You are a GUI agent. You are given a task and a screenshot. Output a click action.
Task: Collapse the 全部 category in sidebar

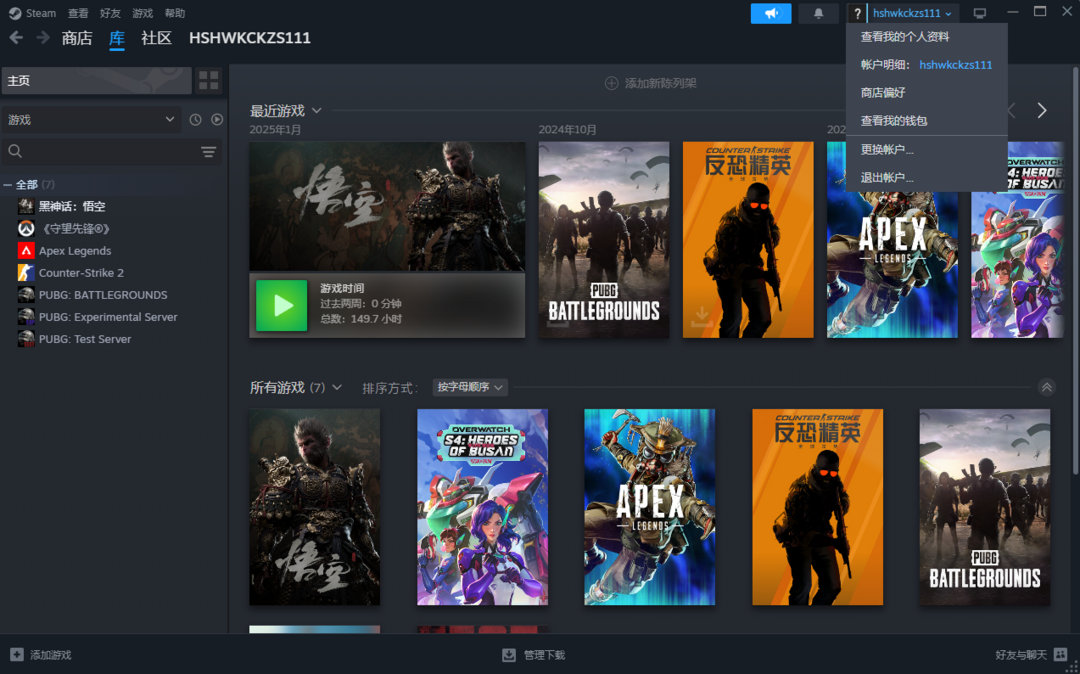click(x=8, y=185)
